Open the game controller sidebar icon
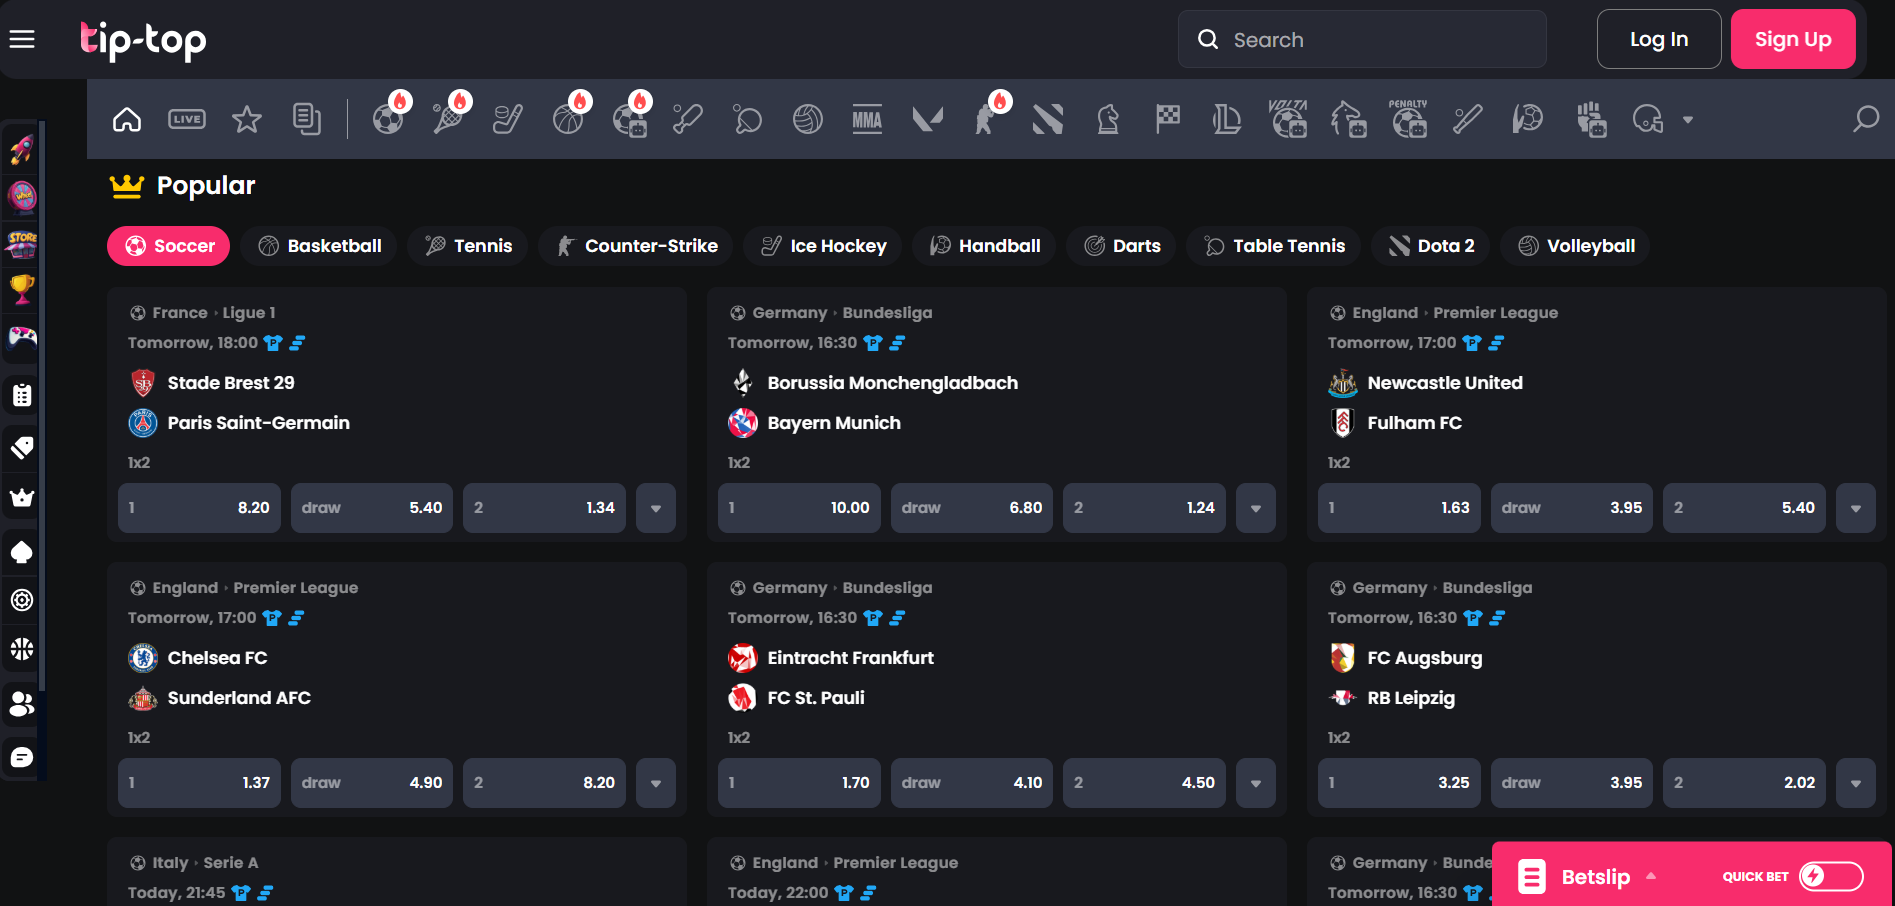This screenshot has width=1895, height=906. coord(22,337)
